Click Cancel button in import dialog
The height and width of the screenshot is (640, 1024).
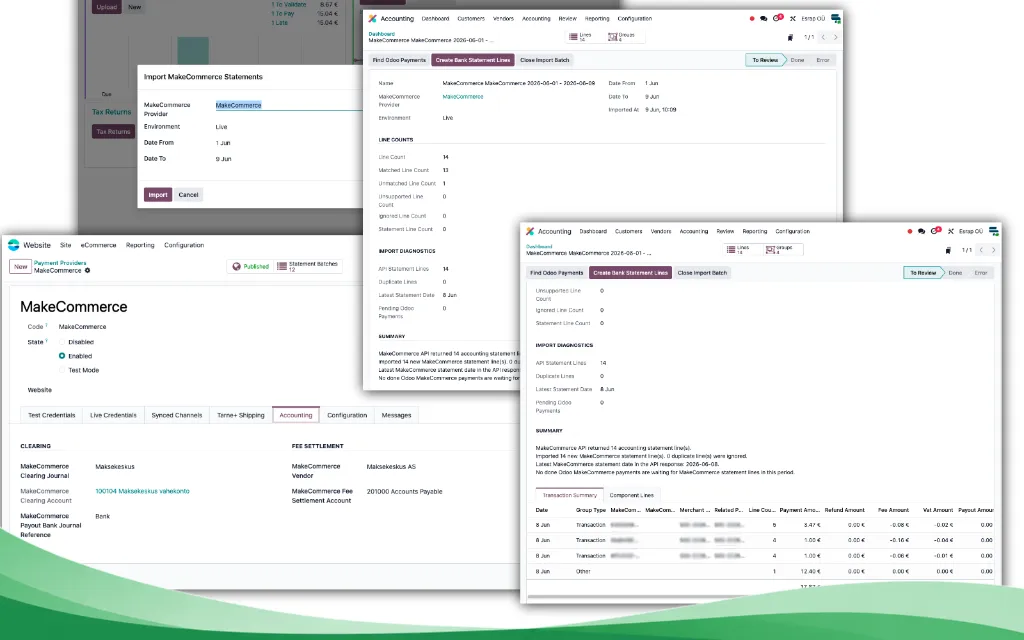click(x=188, y=195)
